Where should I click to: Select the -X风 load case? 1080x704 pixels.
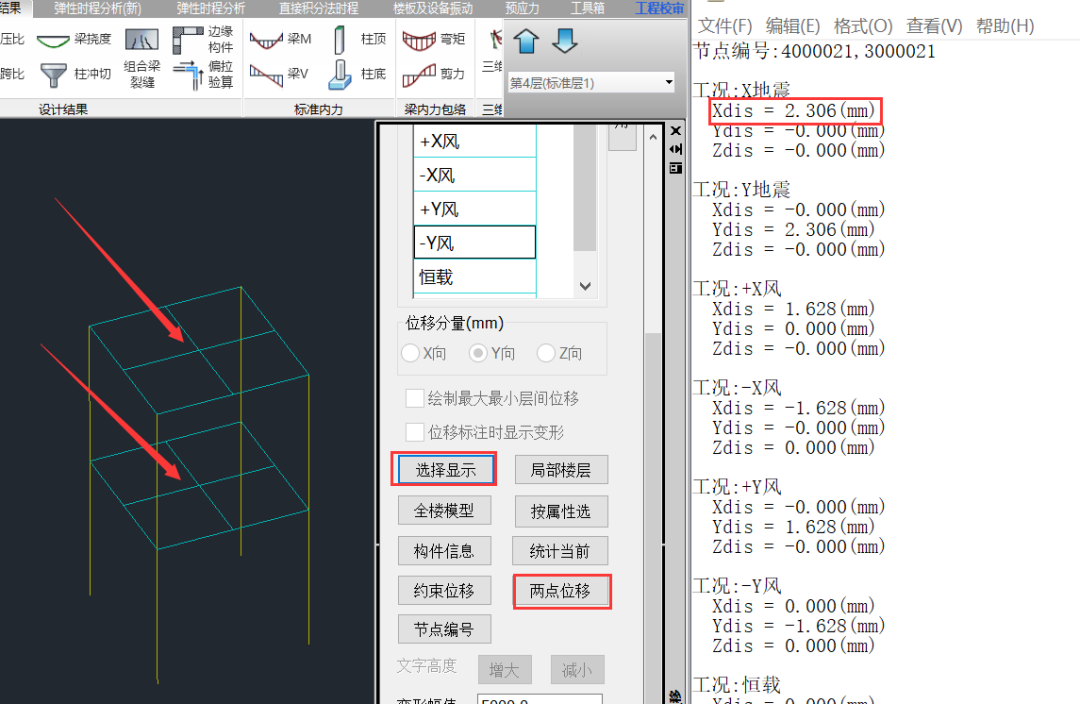475,175
